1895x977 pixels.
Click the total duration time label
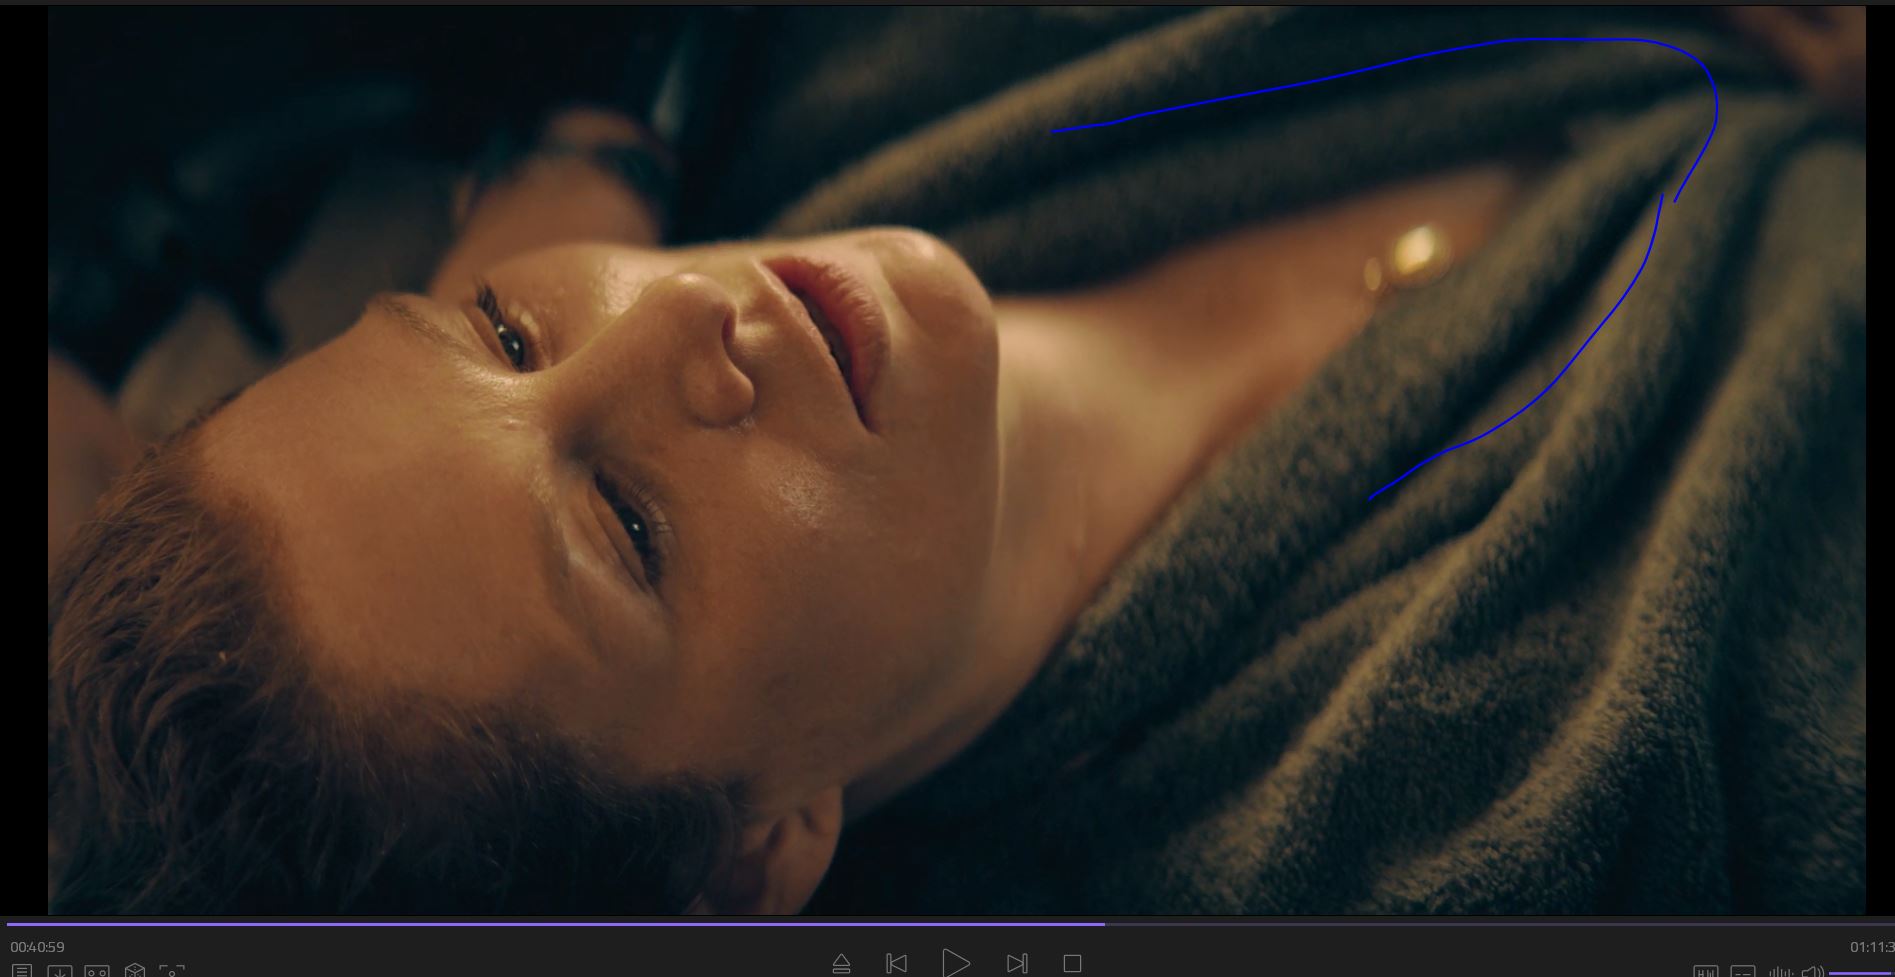[1870, 947]
